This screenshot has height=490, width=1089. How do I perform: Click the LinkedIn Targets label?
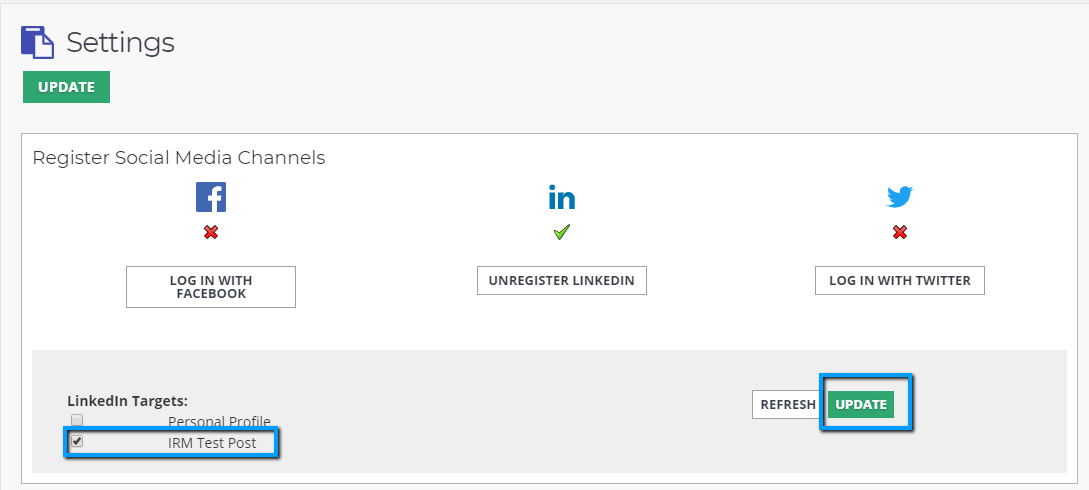[x=127, y=400]
